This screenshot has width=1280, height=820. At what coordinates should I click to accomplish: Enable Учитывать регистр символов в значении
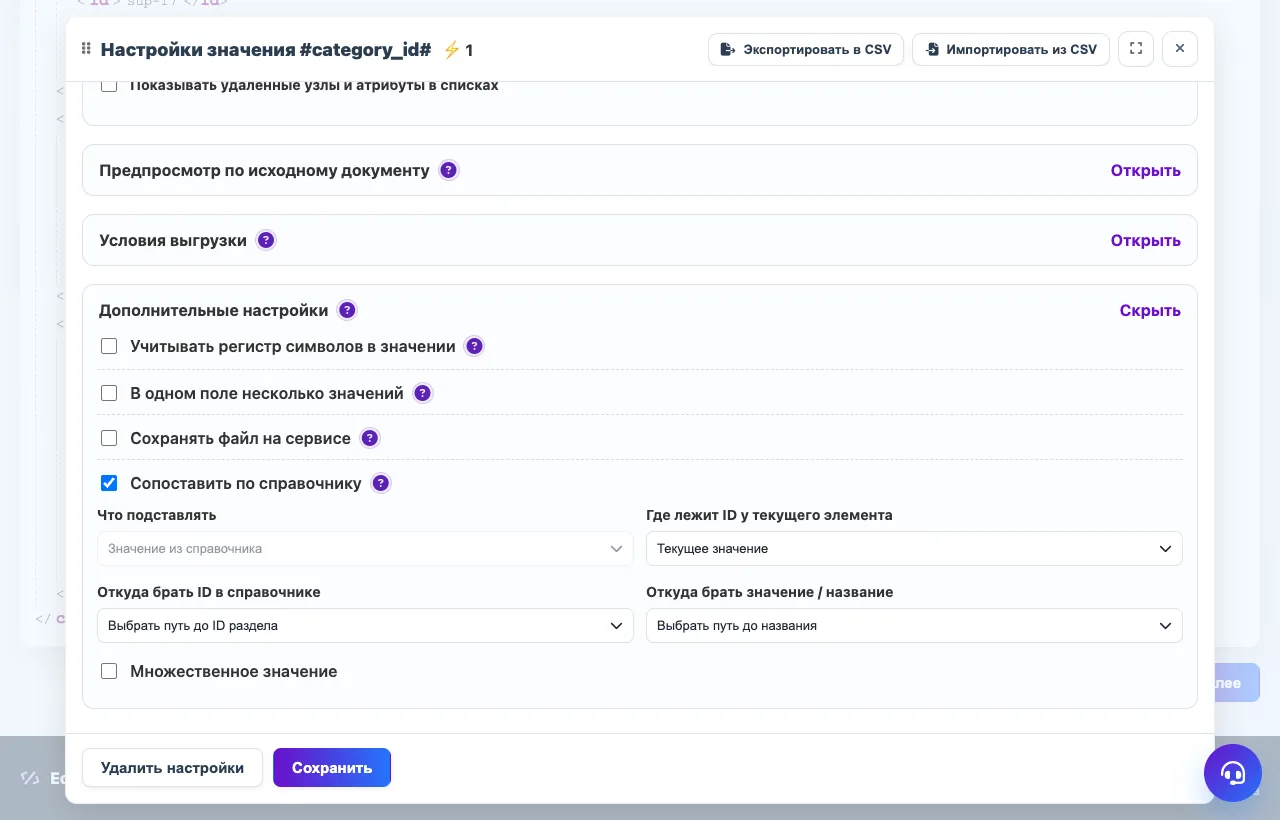109,346
